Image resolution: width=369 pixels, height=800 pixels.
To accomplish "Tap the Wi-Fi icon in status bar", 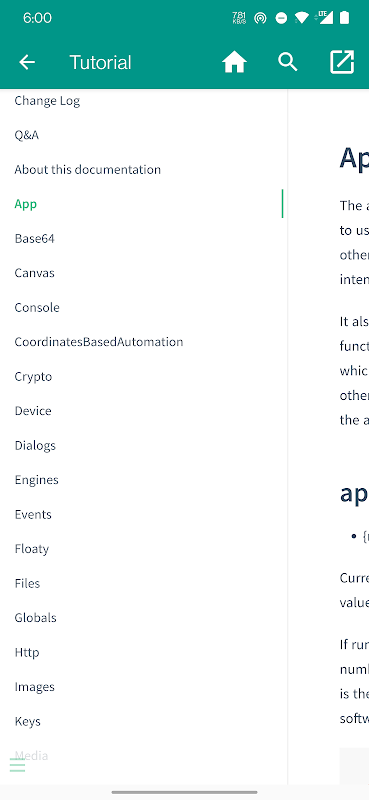I will [x=302, y=18].
